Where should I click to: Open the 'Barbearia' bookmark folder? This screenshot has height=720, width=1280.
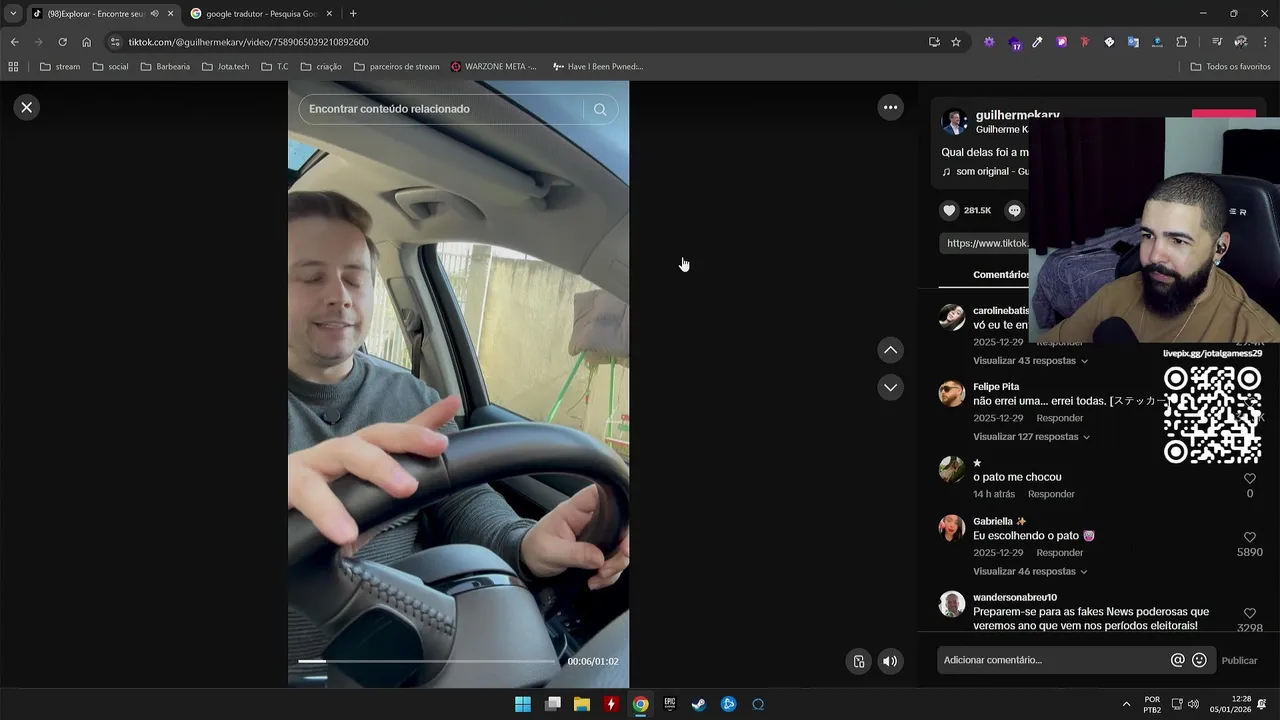(165, 67)
